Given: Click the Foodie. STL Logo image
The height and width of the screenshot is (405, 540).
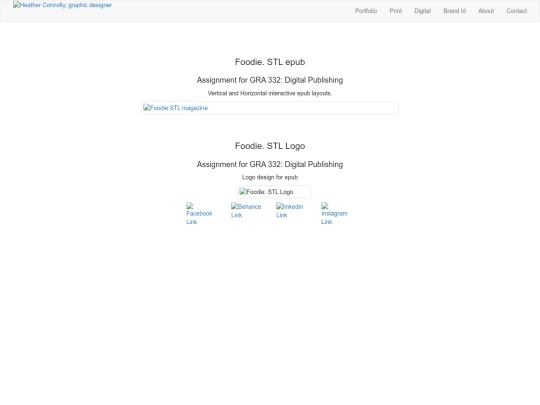Looking at the screenshot, I should click(274, 192).
